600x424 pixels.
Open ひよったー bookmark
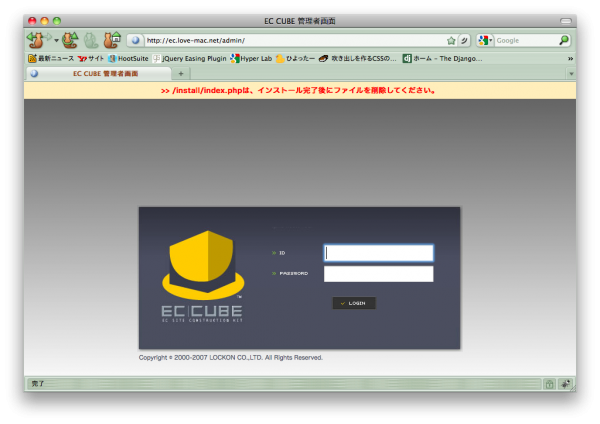295,59
